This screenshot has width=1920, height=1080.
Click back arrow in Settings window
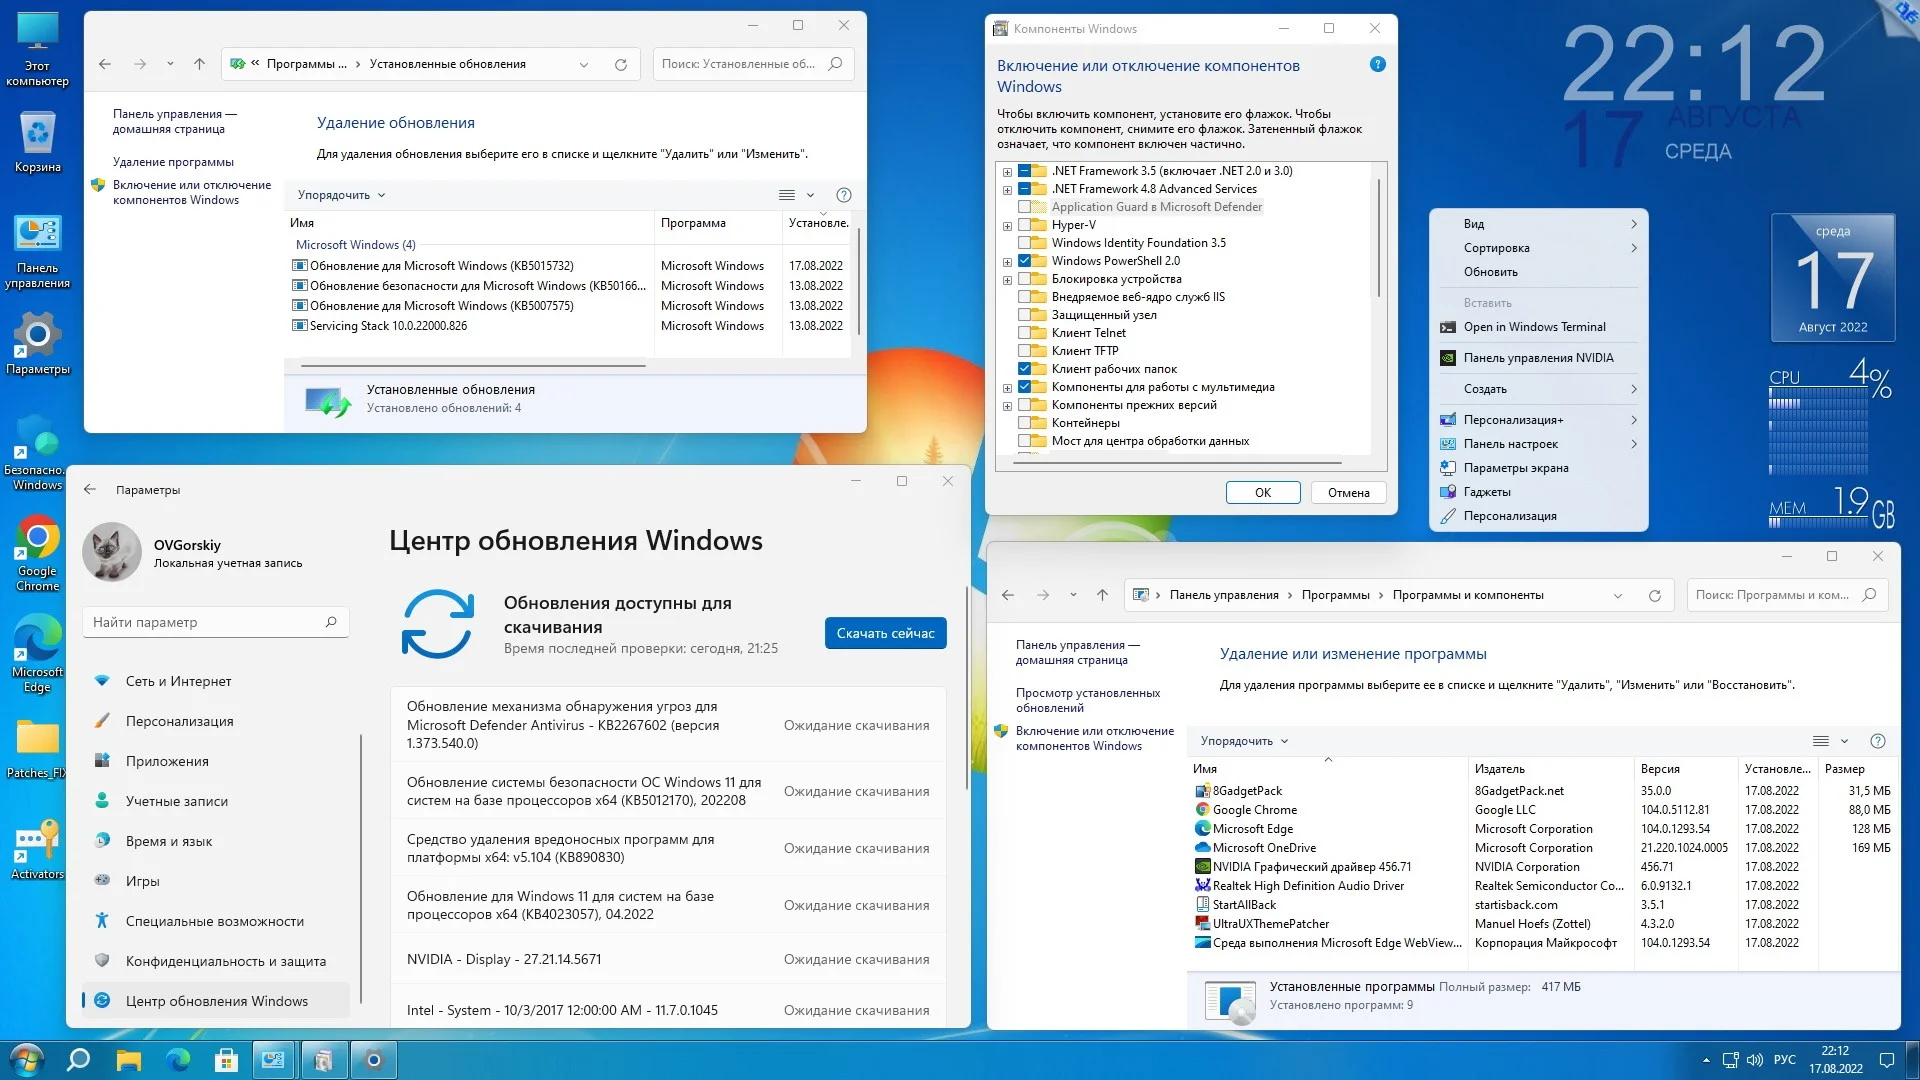(90, 489)
